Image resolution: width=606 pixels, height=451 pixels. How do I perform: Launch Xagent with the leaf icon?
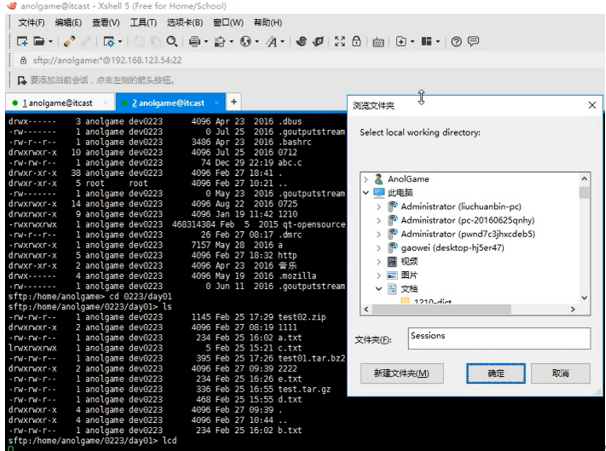click(318, 41)
